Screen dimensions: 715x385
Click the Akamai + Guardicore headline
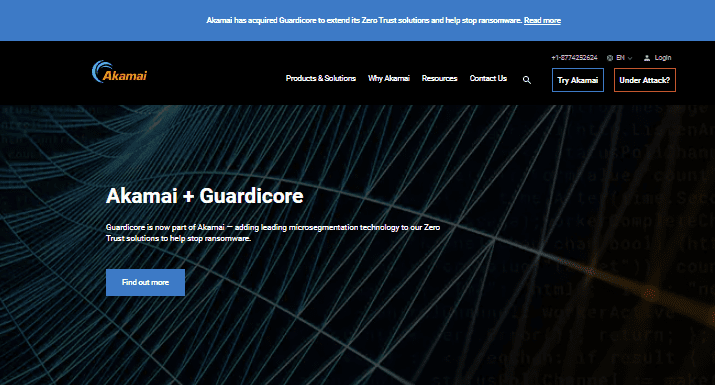pyautogui.click(x=204, y=196)
